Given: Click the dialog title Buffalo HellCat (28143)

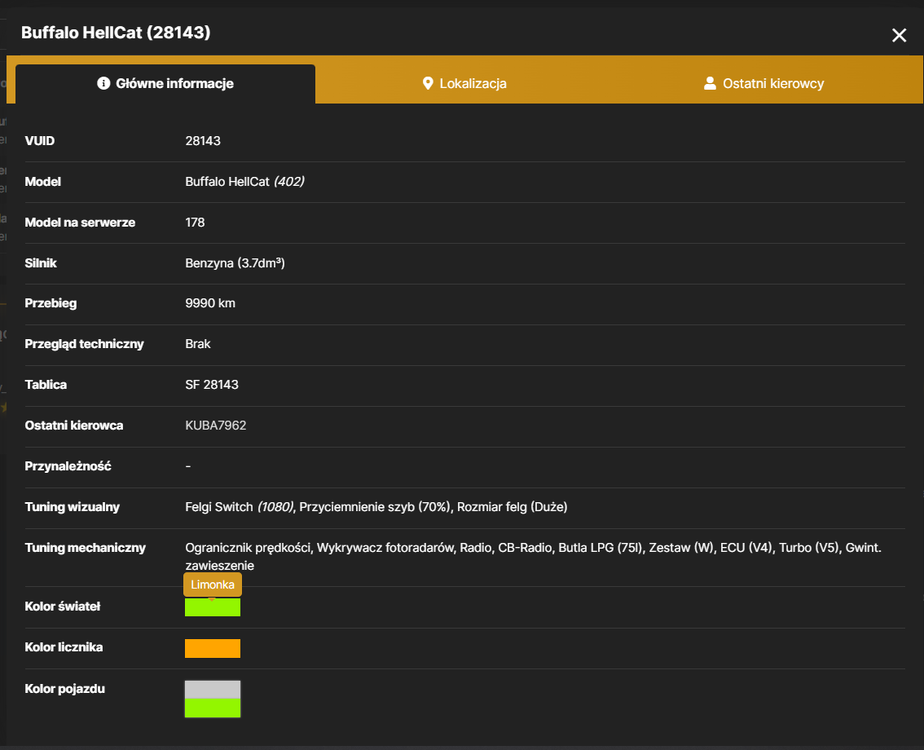Looking at the screenshot, I should tap(116, 32).
